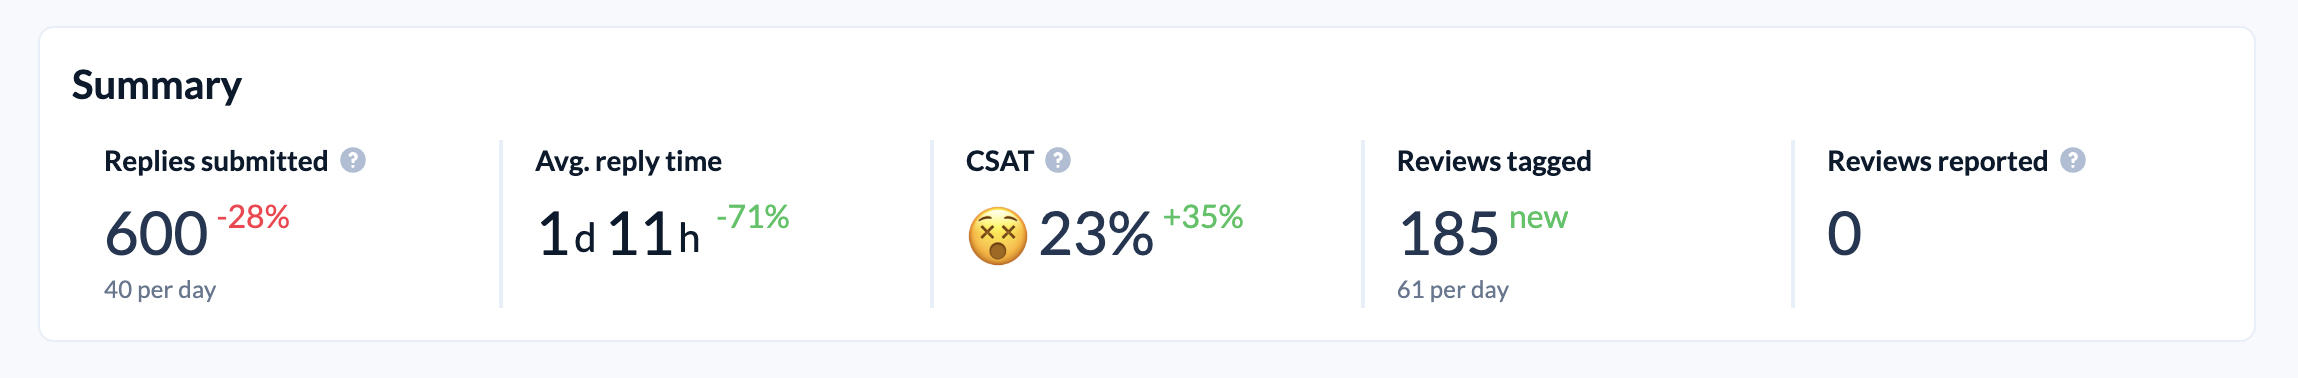Click help icon next to CSAT

1058,160
